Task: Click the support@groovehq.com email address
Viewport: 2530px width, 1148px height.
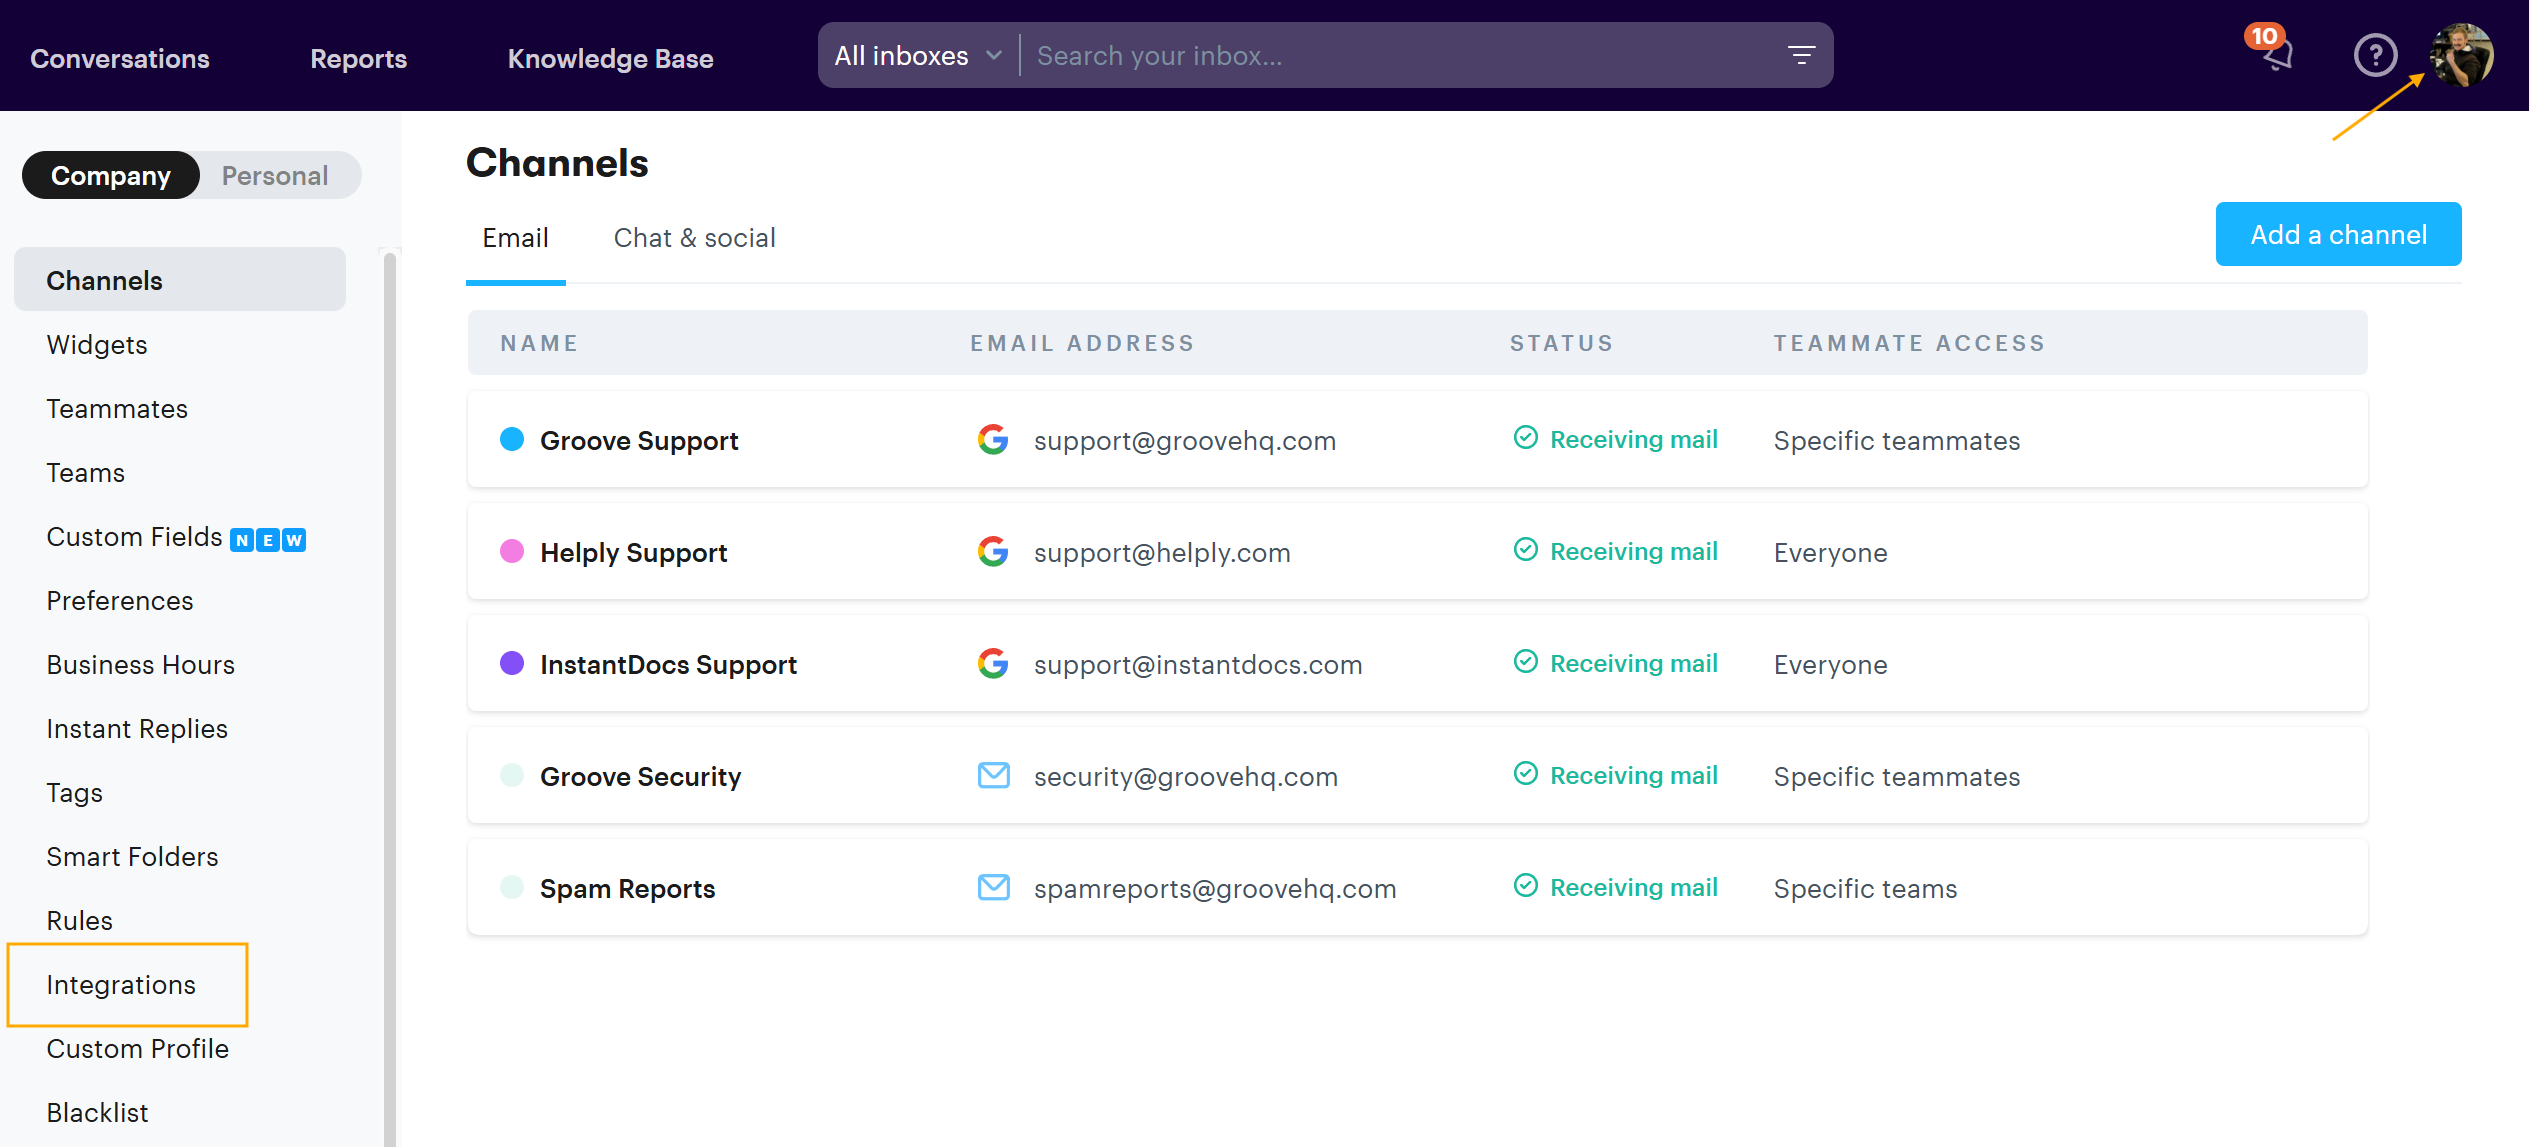Action: point(1185,440)
